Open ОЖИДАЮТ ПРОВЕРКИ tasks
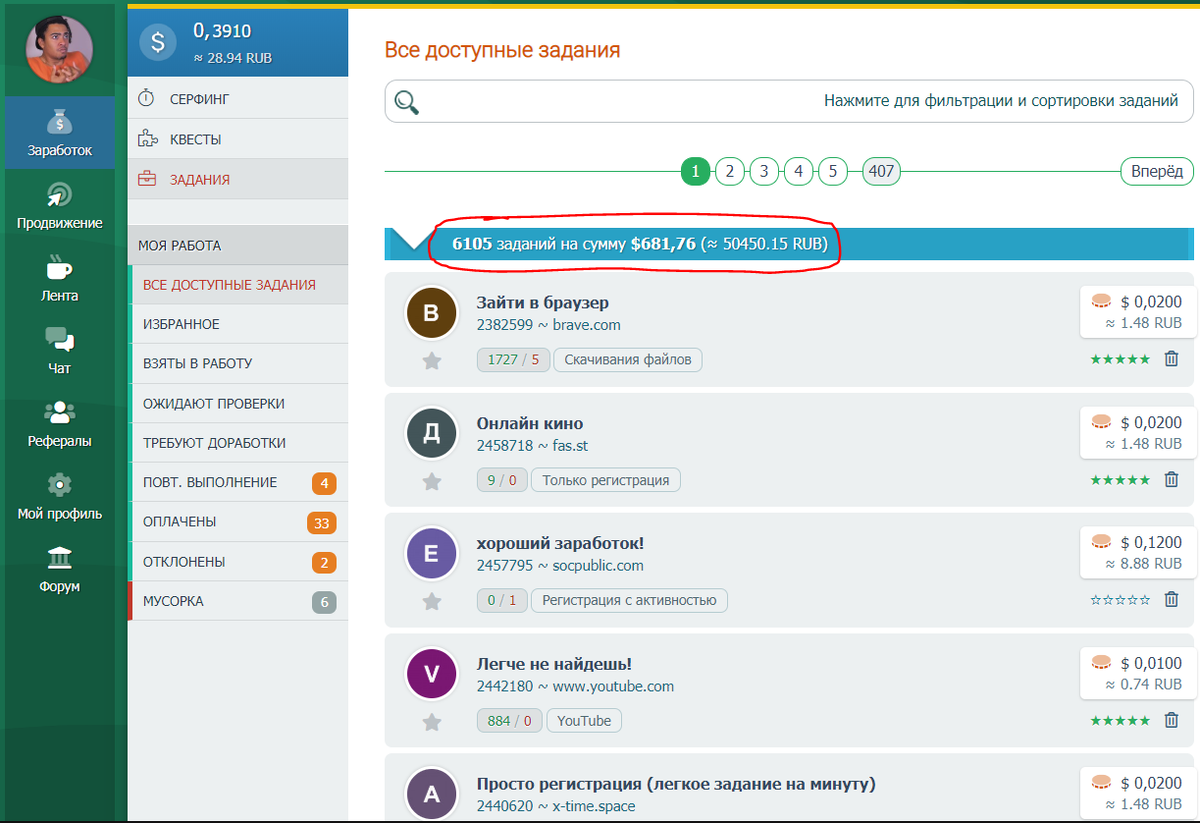 click(x=238, y=403)
